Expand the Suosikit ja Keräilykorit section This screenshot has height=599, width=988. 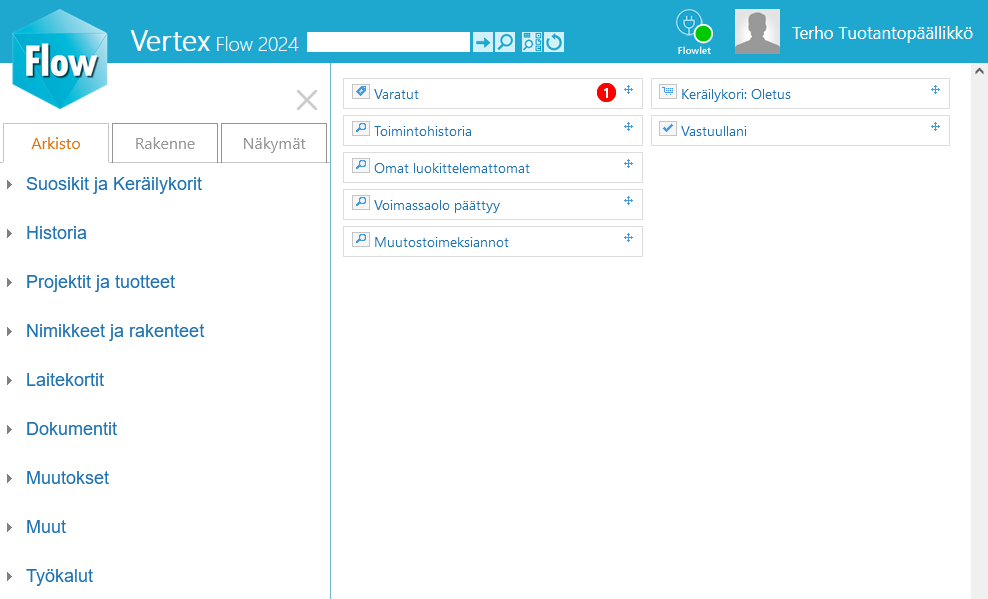click(x=114, y=184)
